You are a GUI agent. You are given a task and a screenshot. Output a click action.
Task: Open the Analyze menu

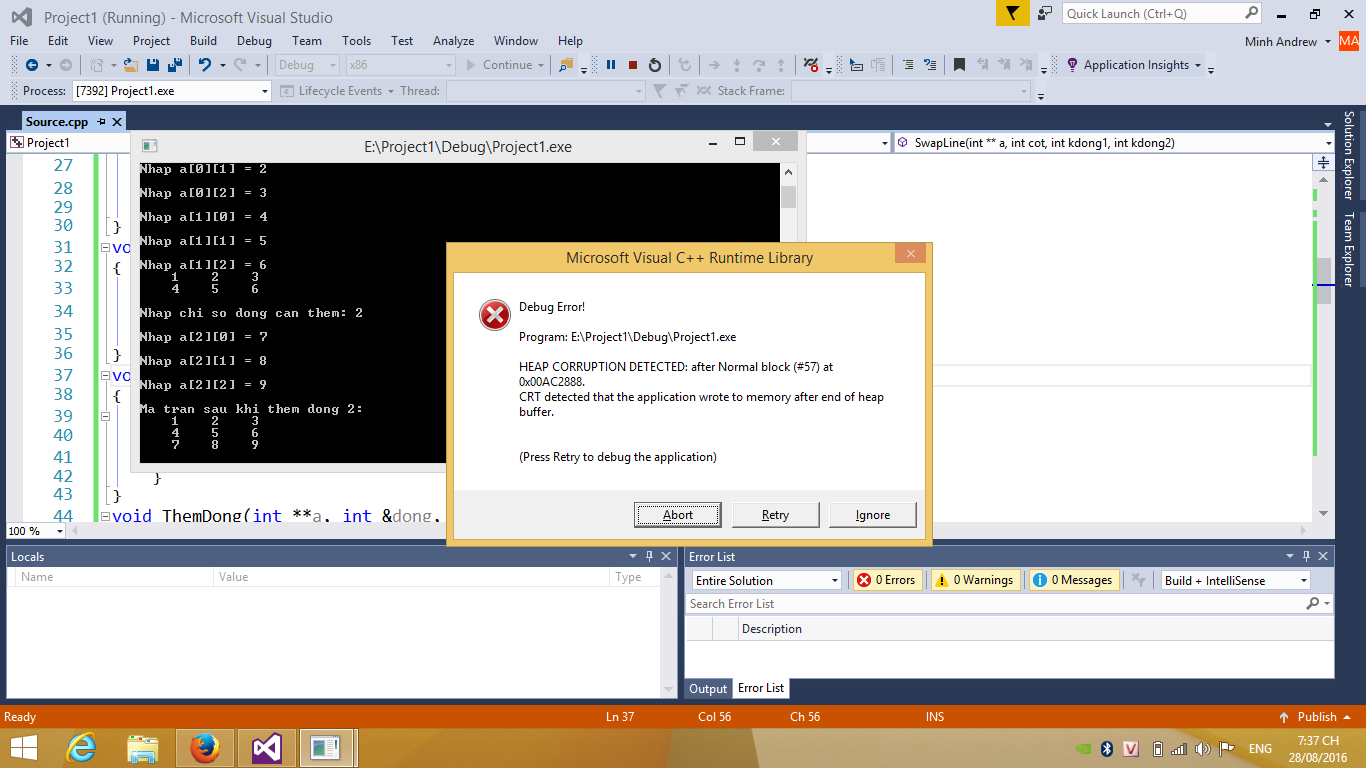[x=453, y=41]
